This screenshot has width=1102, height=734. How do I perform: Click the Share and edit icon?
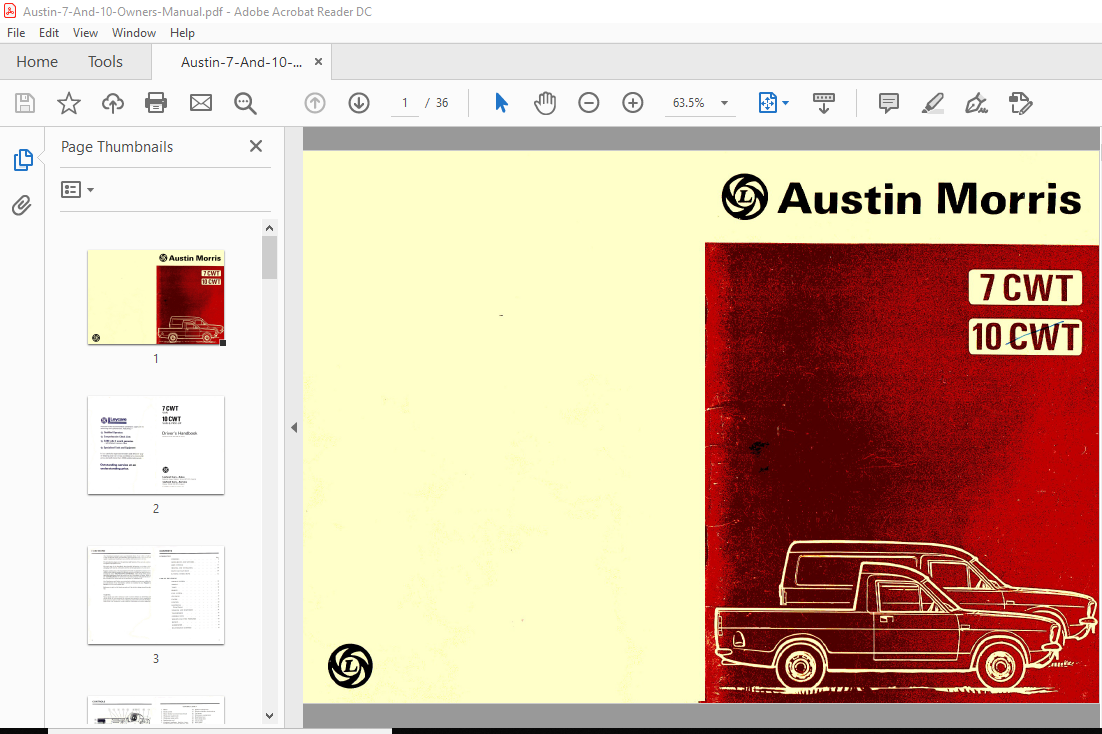pyautogui.click(x=1020, y=103)
